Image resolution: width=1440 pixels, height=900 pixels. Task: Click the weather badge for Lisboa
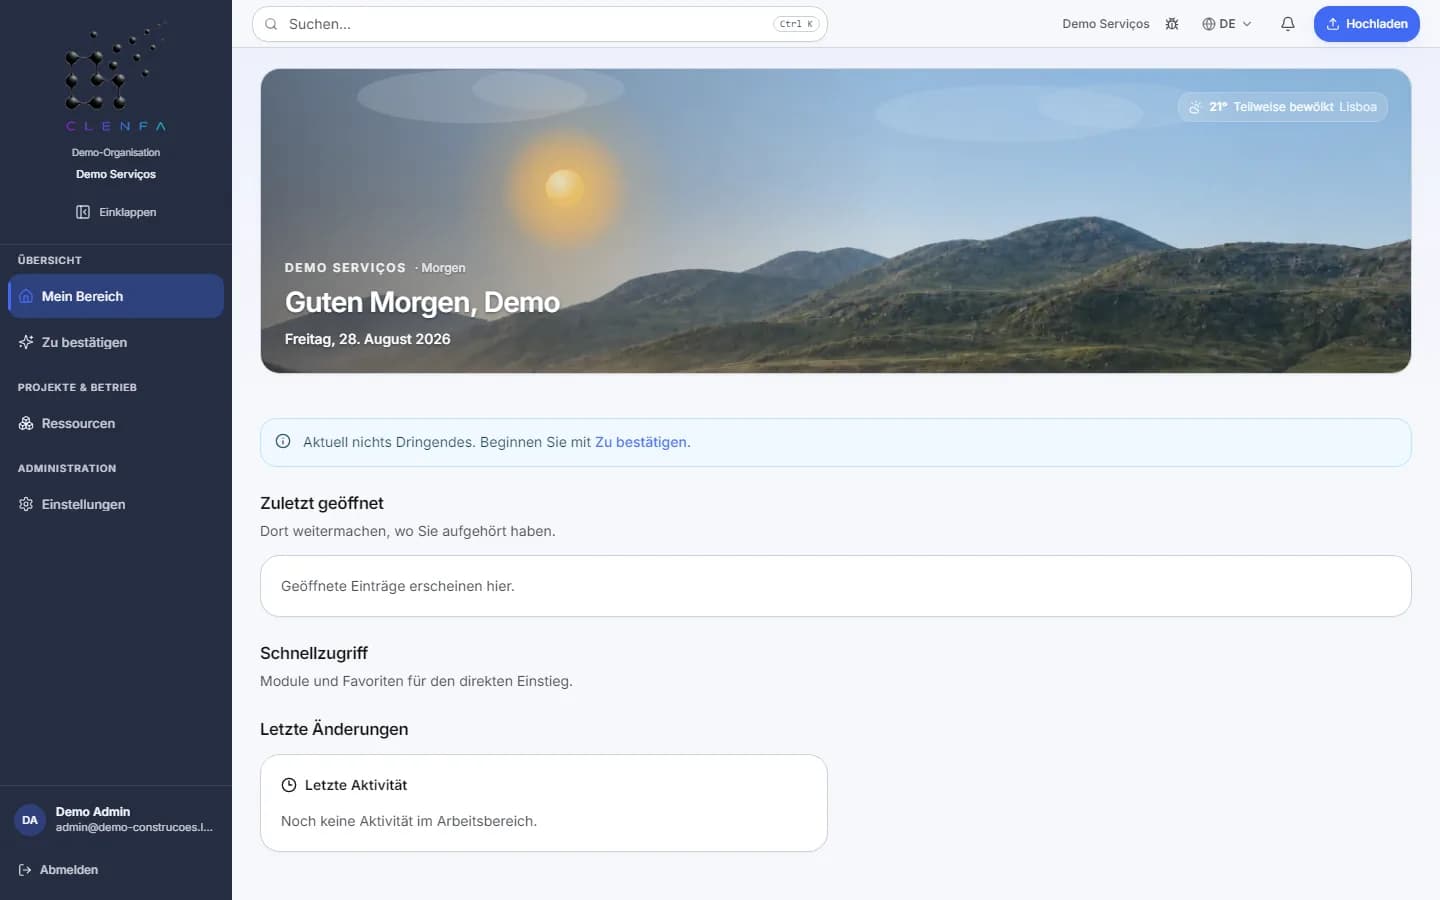[x=1283, y=107]
